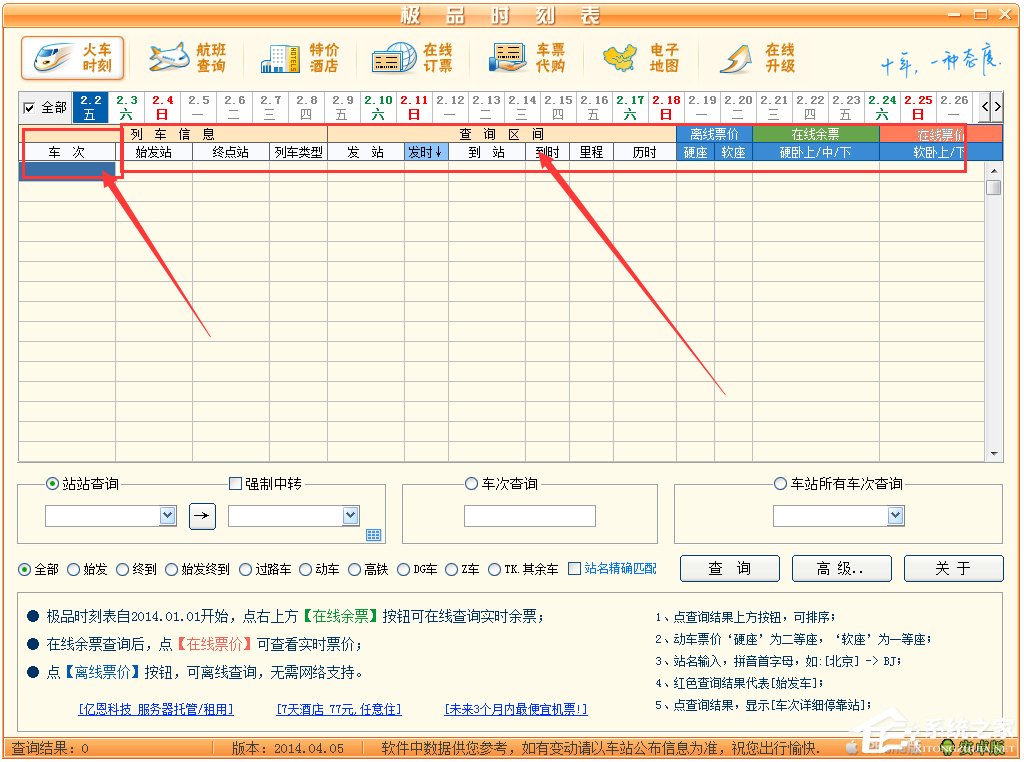
Task: Click the 车次查询 train number input field
Action: click(530, 516)
